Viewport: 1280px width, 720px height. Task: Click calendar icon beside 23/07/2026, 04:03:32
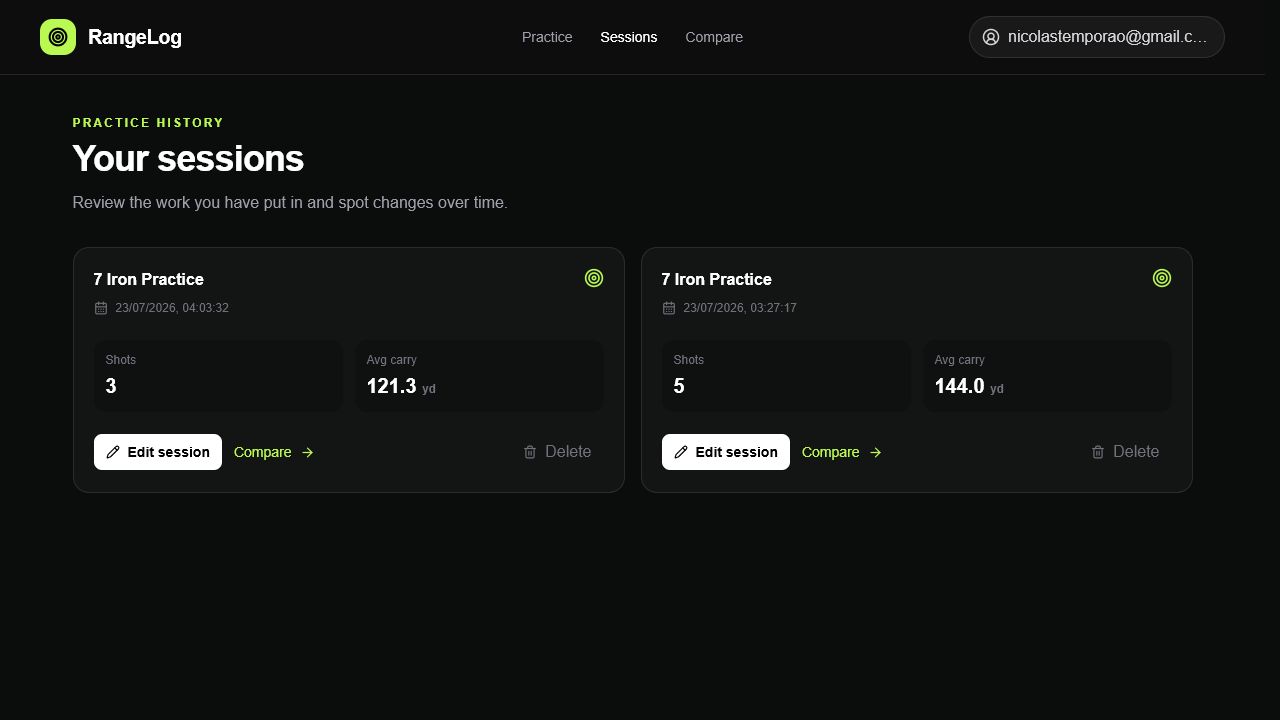click(101, 308)
